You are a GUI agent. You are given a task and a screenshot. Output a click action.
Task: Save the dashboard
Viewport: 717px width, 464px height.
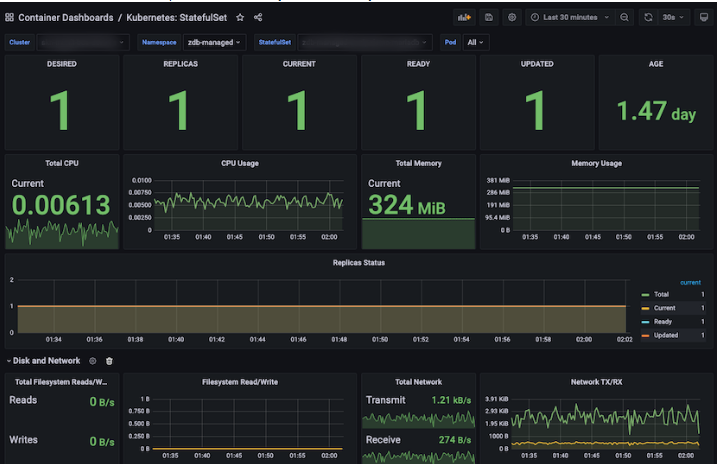coord(489,17)
